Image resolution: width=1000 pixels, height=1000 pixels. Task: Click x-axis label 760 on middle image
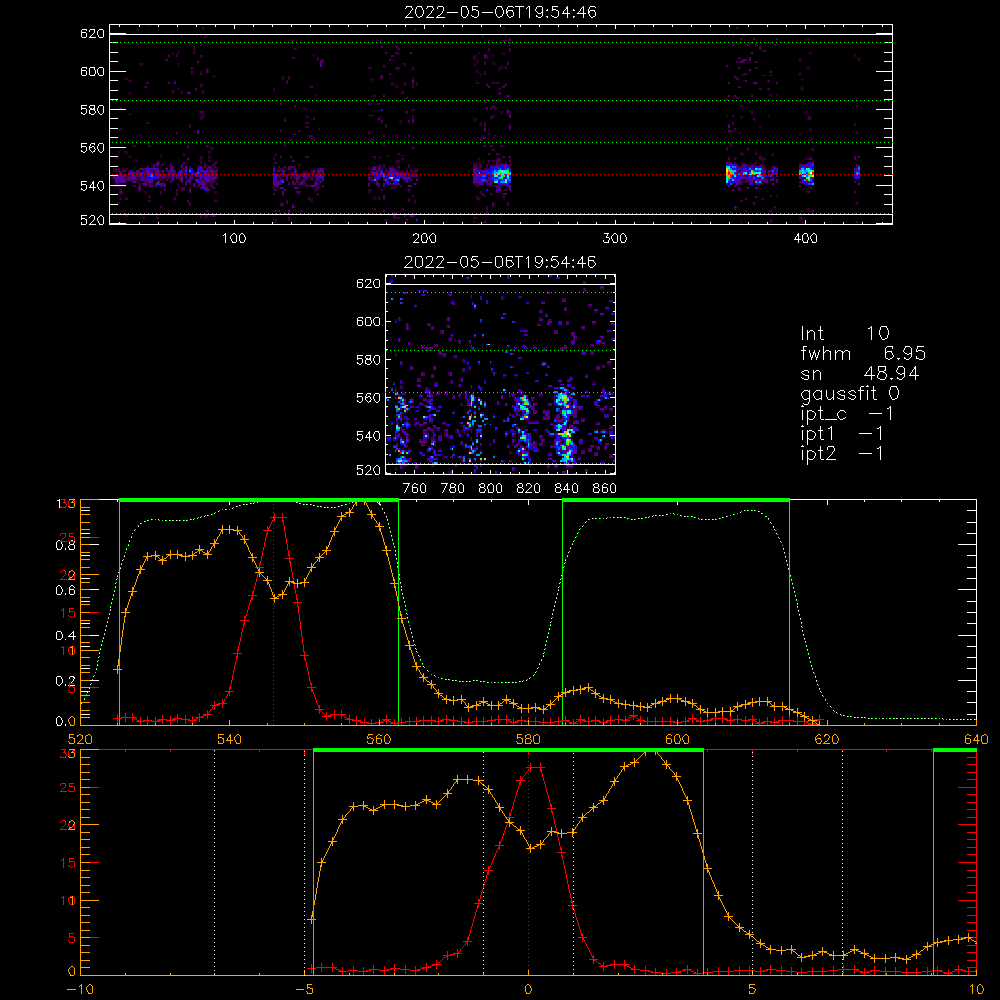click(415, 489)
